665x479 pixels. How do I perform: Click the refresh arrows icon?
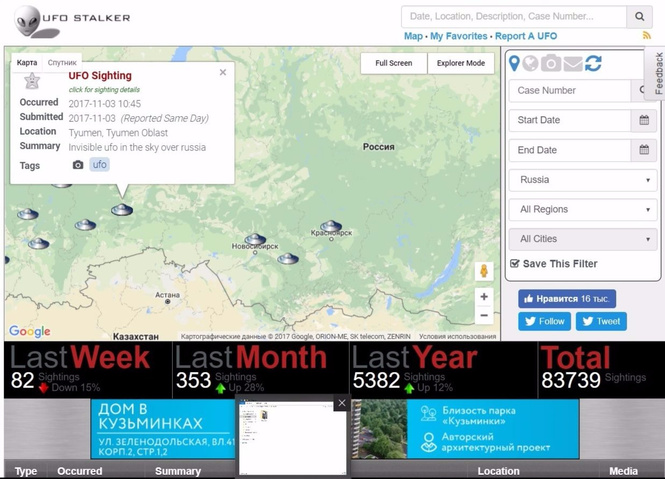point(593,63)
